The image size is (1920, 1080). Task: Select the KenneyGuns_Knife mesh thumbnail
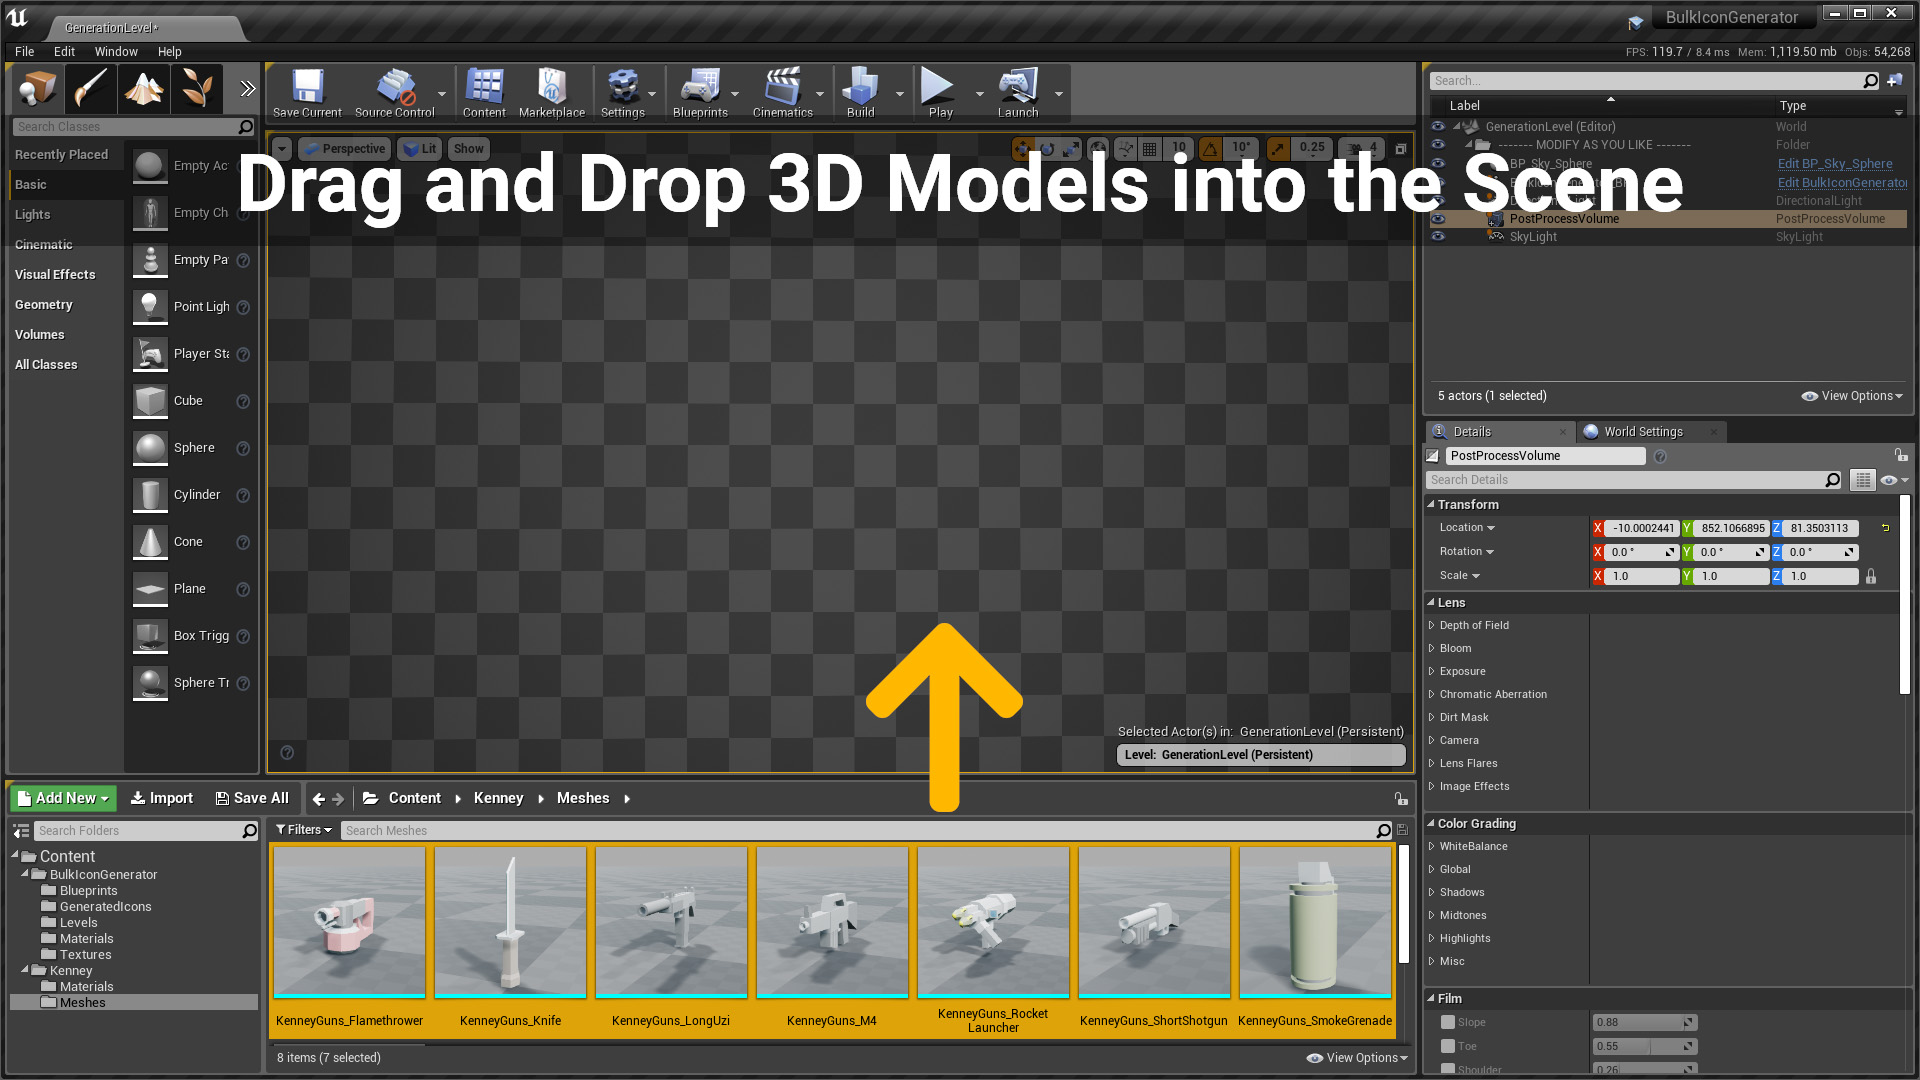[x=510, y=922]
